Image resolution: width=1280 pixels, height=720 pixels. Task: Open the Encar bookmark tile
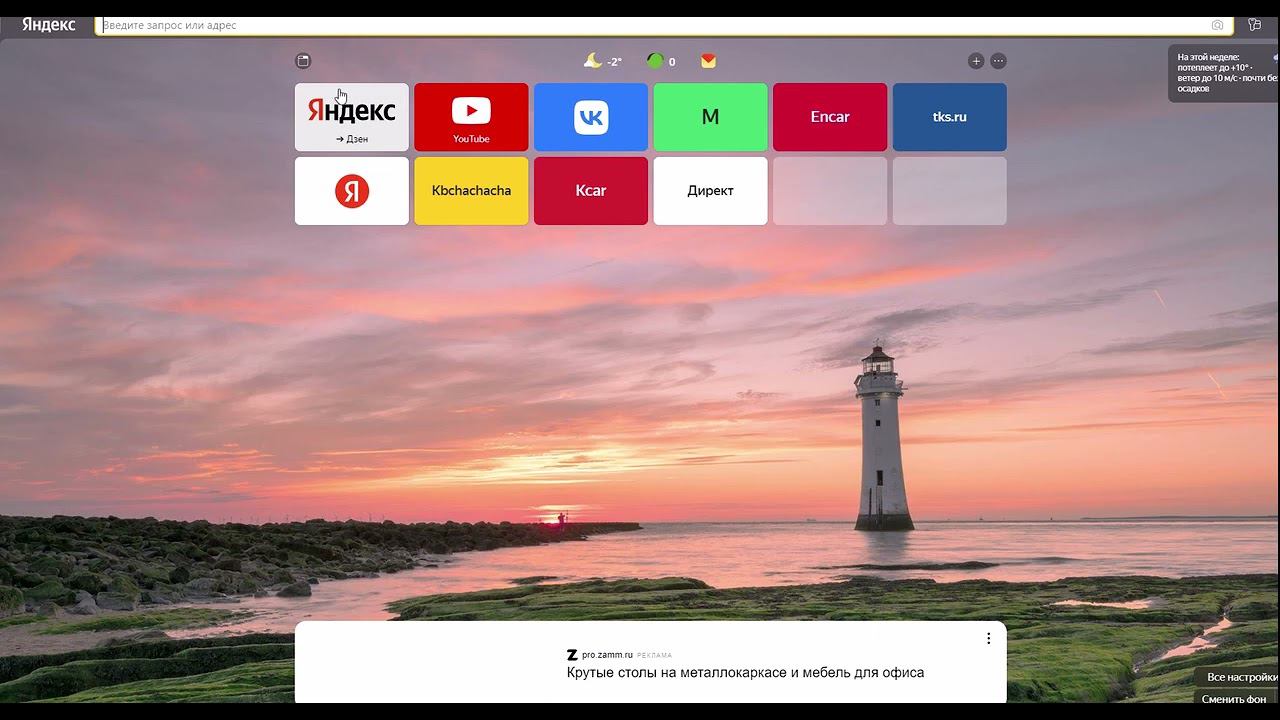830,117
